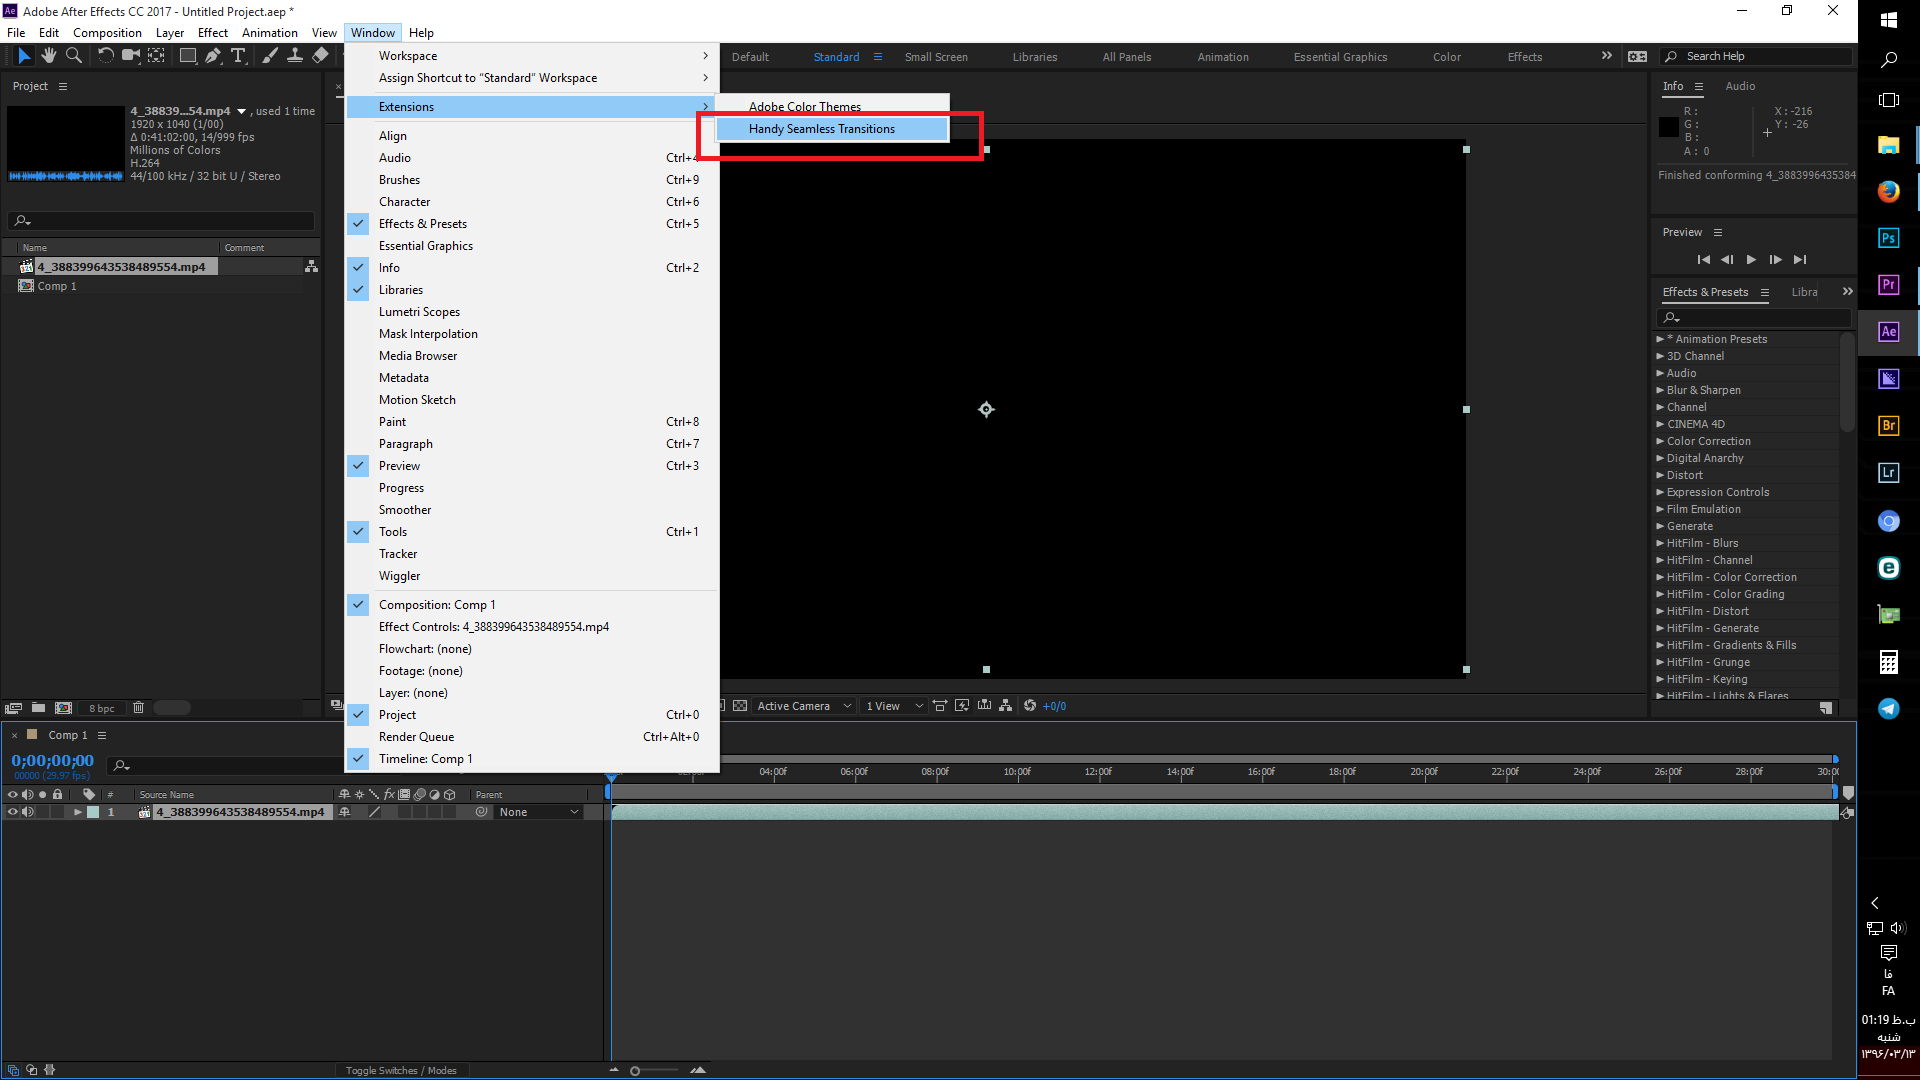Expand the Animation Presets category

click(1660, 339)
